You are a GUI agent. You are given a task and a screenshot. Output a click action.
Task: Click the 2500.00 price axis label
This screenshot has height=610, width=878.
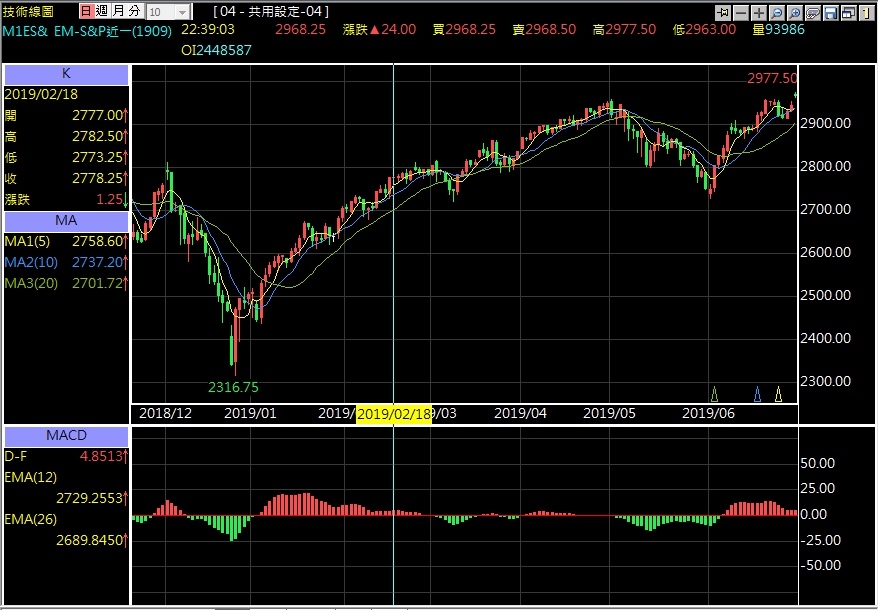click(x=826, y=295)
